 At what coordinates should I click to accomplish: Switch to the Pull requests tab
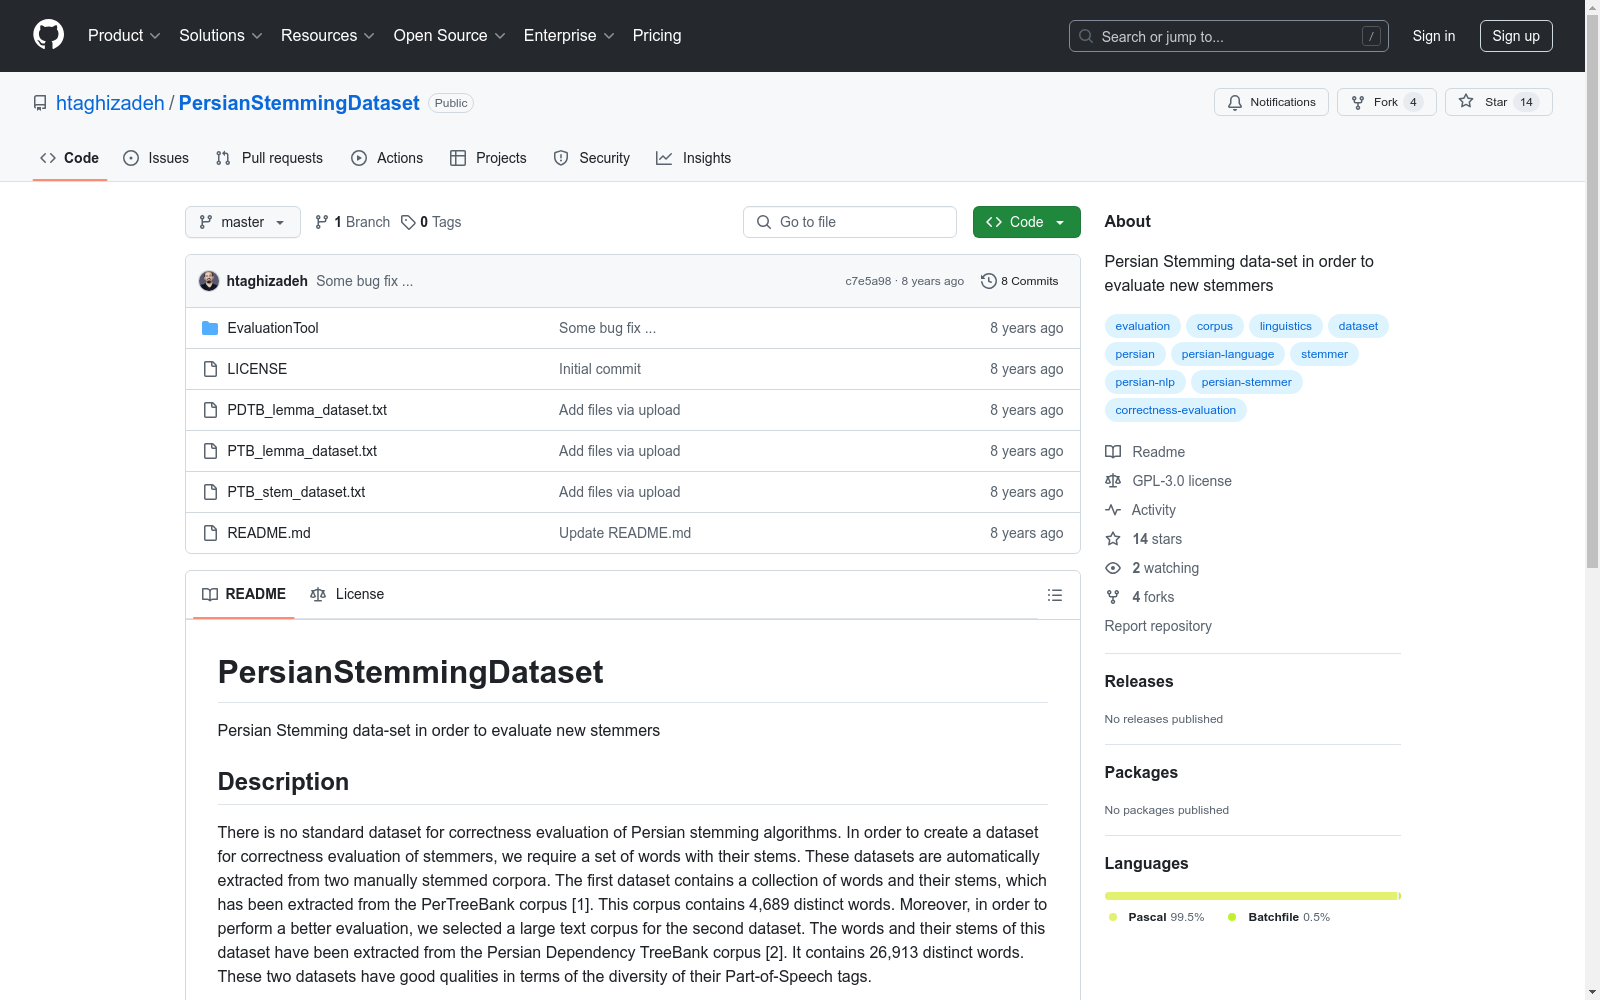(x=269, y=158)
